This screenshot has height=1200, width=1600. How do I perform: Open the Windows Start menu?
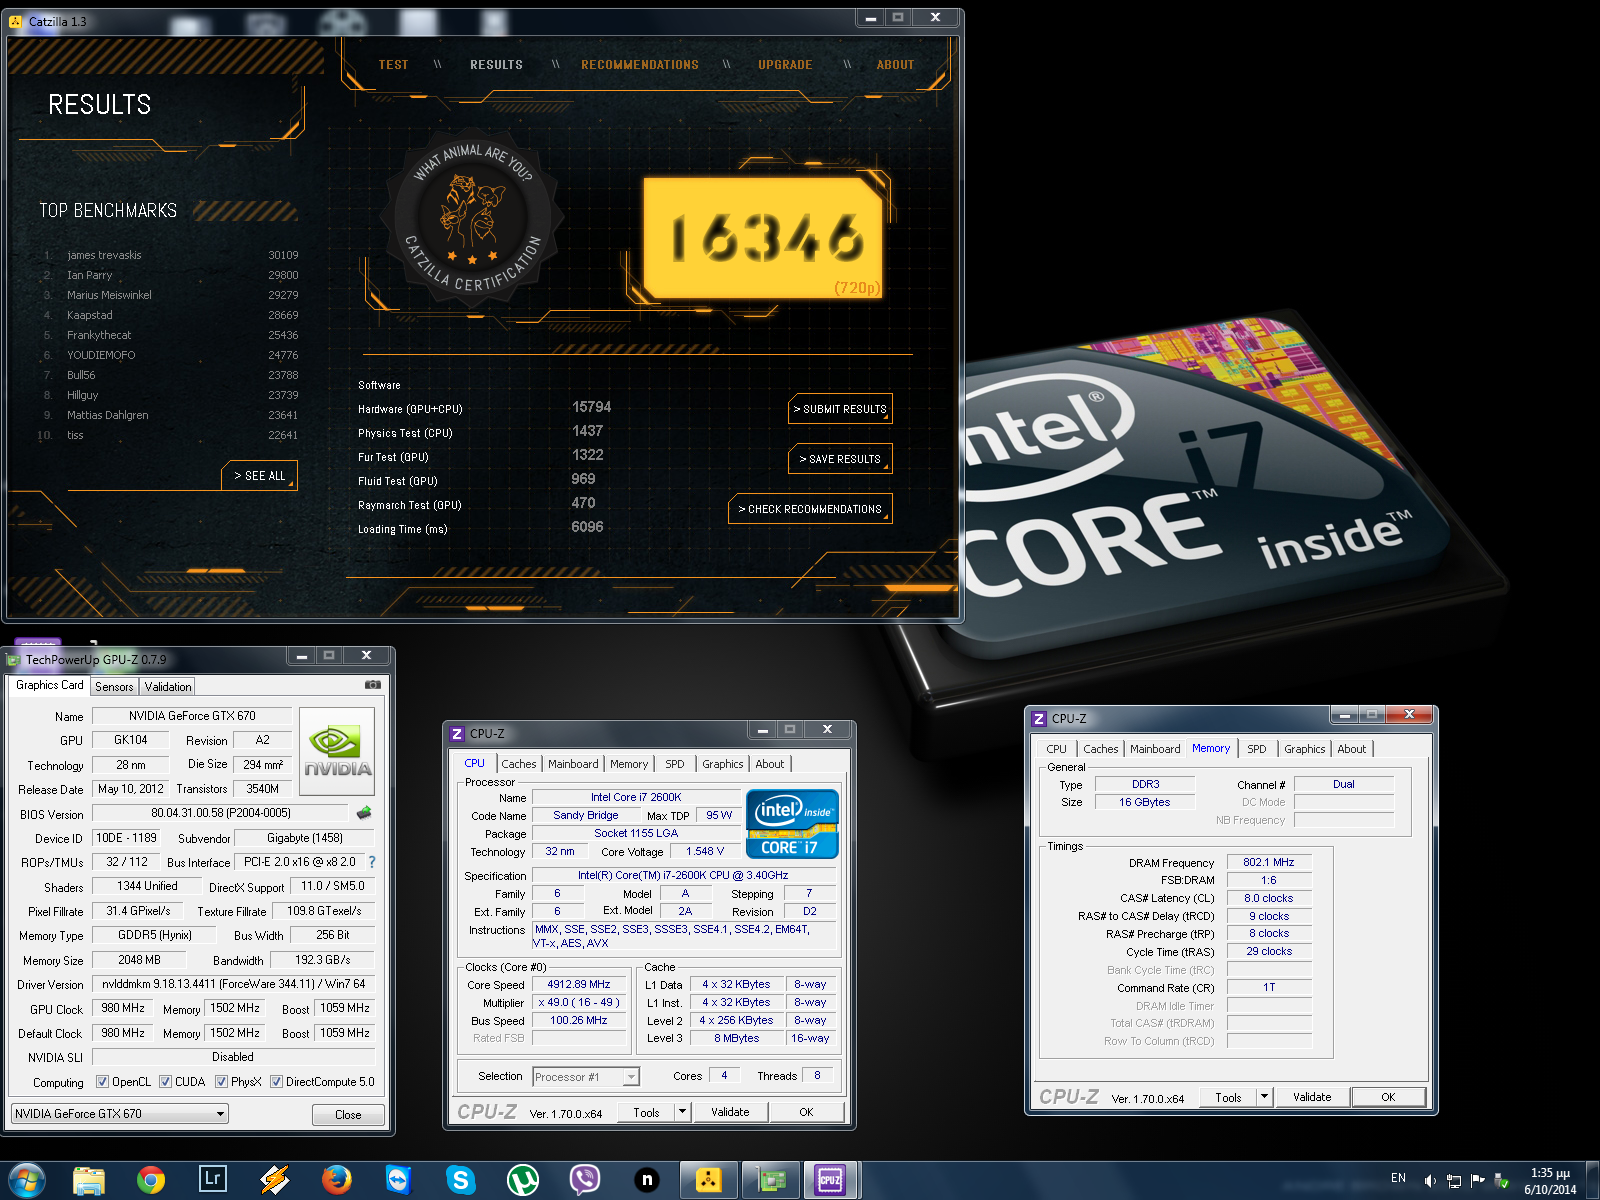pyautogui.click(x=26, y=1180)
